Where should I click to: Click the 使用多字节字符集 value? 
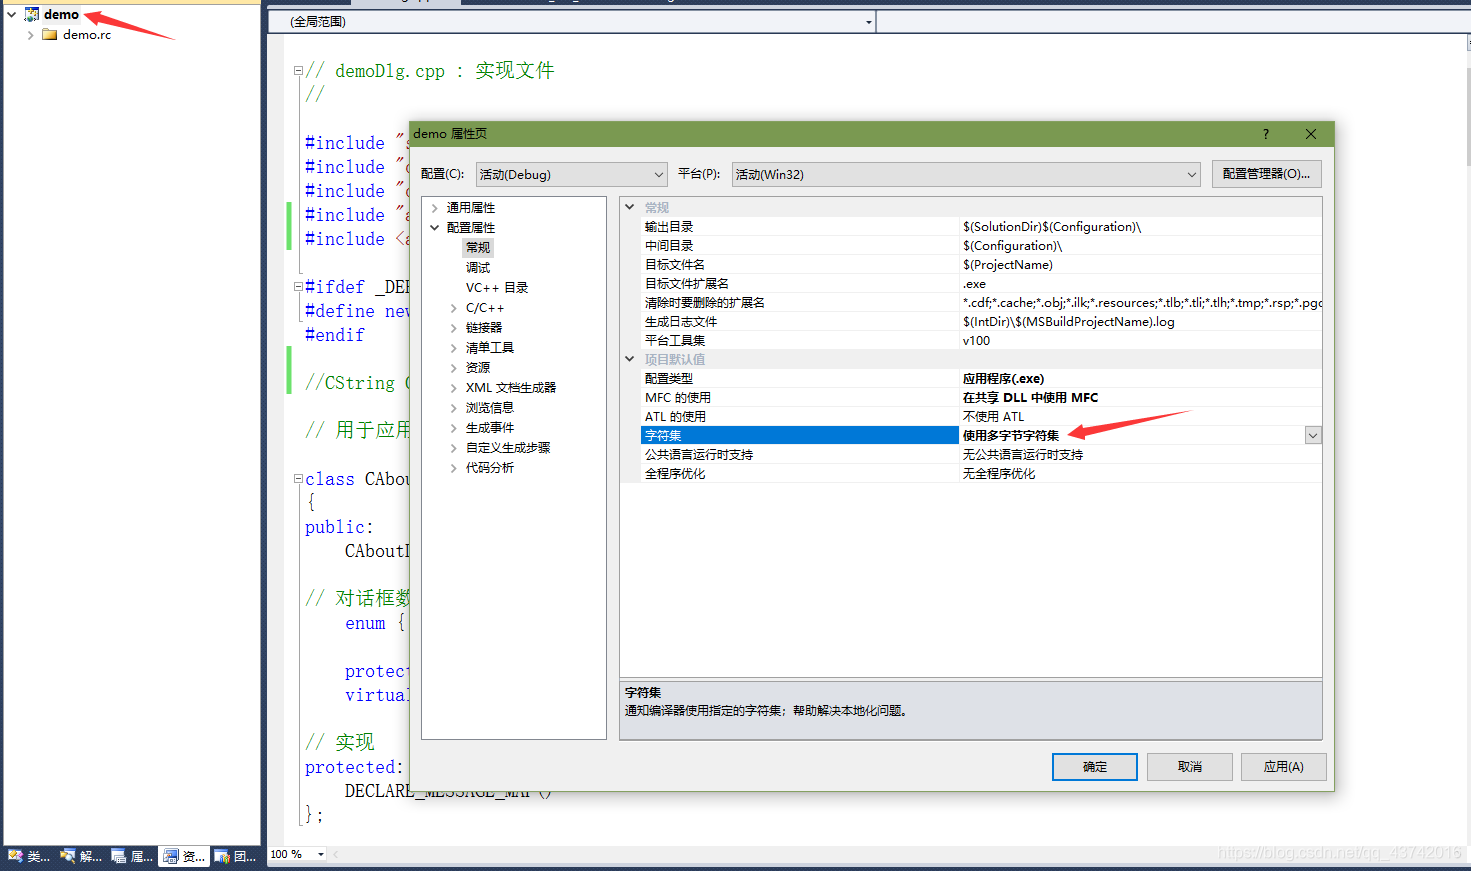click(x=1011, y=436)
